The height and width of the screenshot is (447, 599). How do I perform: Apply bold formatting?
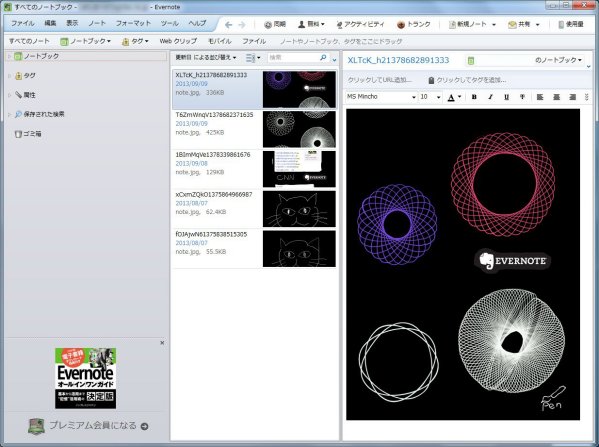pos(474,97)
